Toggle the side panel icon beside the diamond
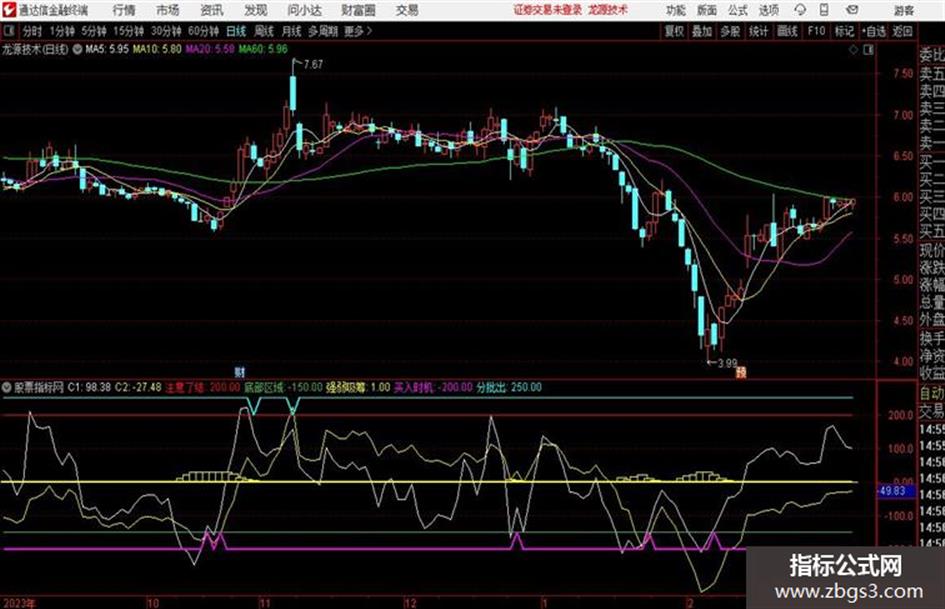Viewport: 945px width, 609px height. (868, 50)
